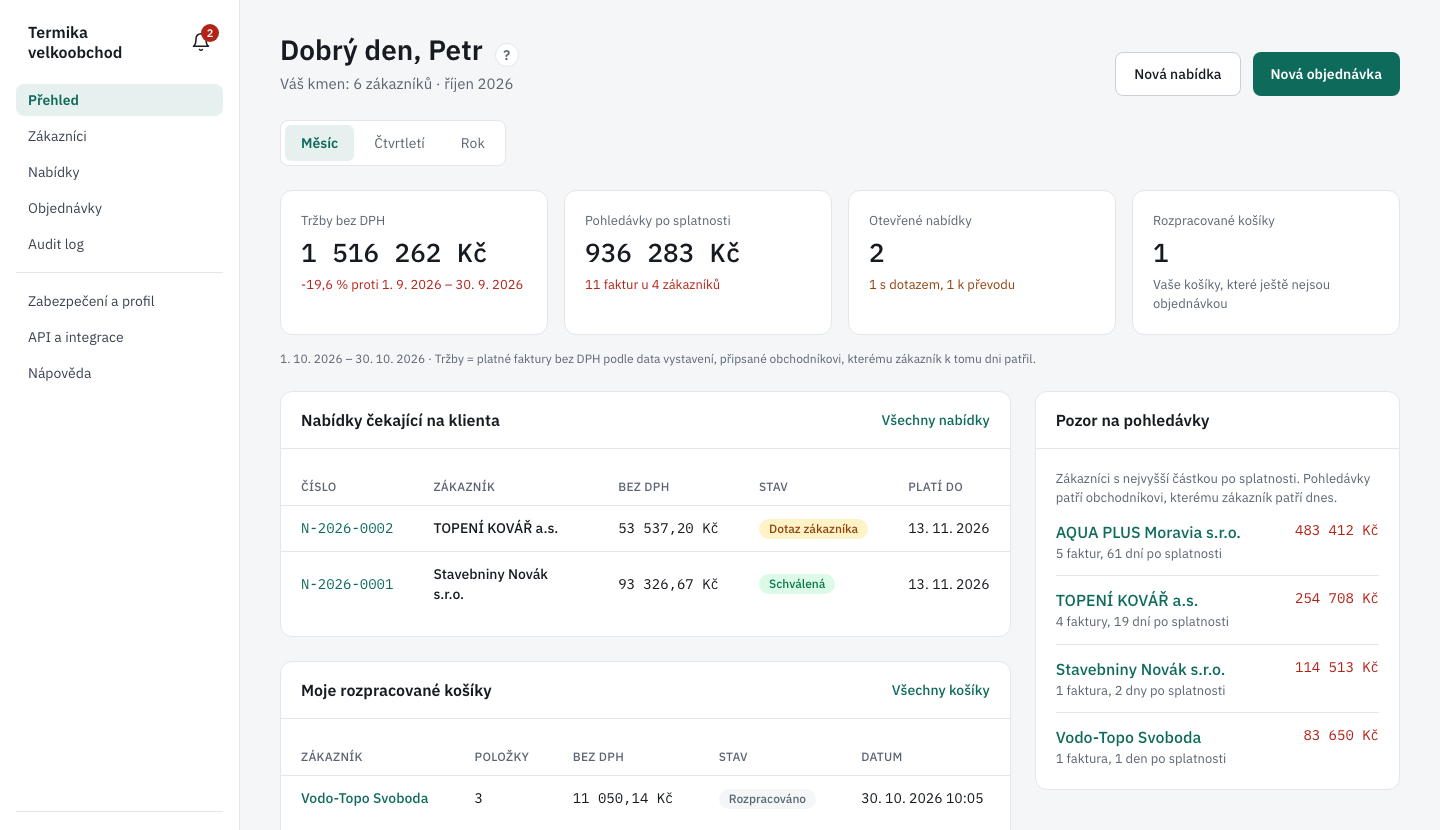Open offer N-2026-0002

[347, 528]
